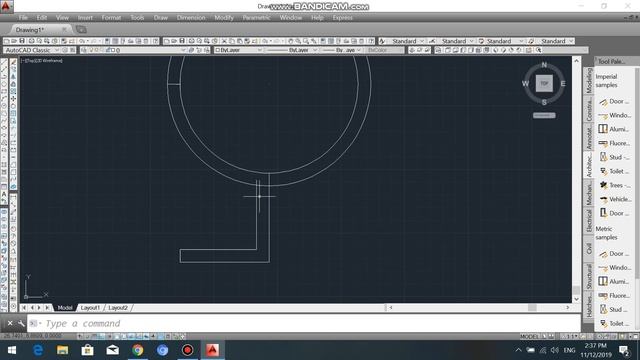Toggle Grid Display in status bar
Screen dimensions: 640x360
[95, 336]
